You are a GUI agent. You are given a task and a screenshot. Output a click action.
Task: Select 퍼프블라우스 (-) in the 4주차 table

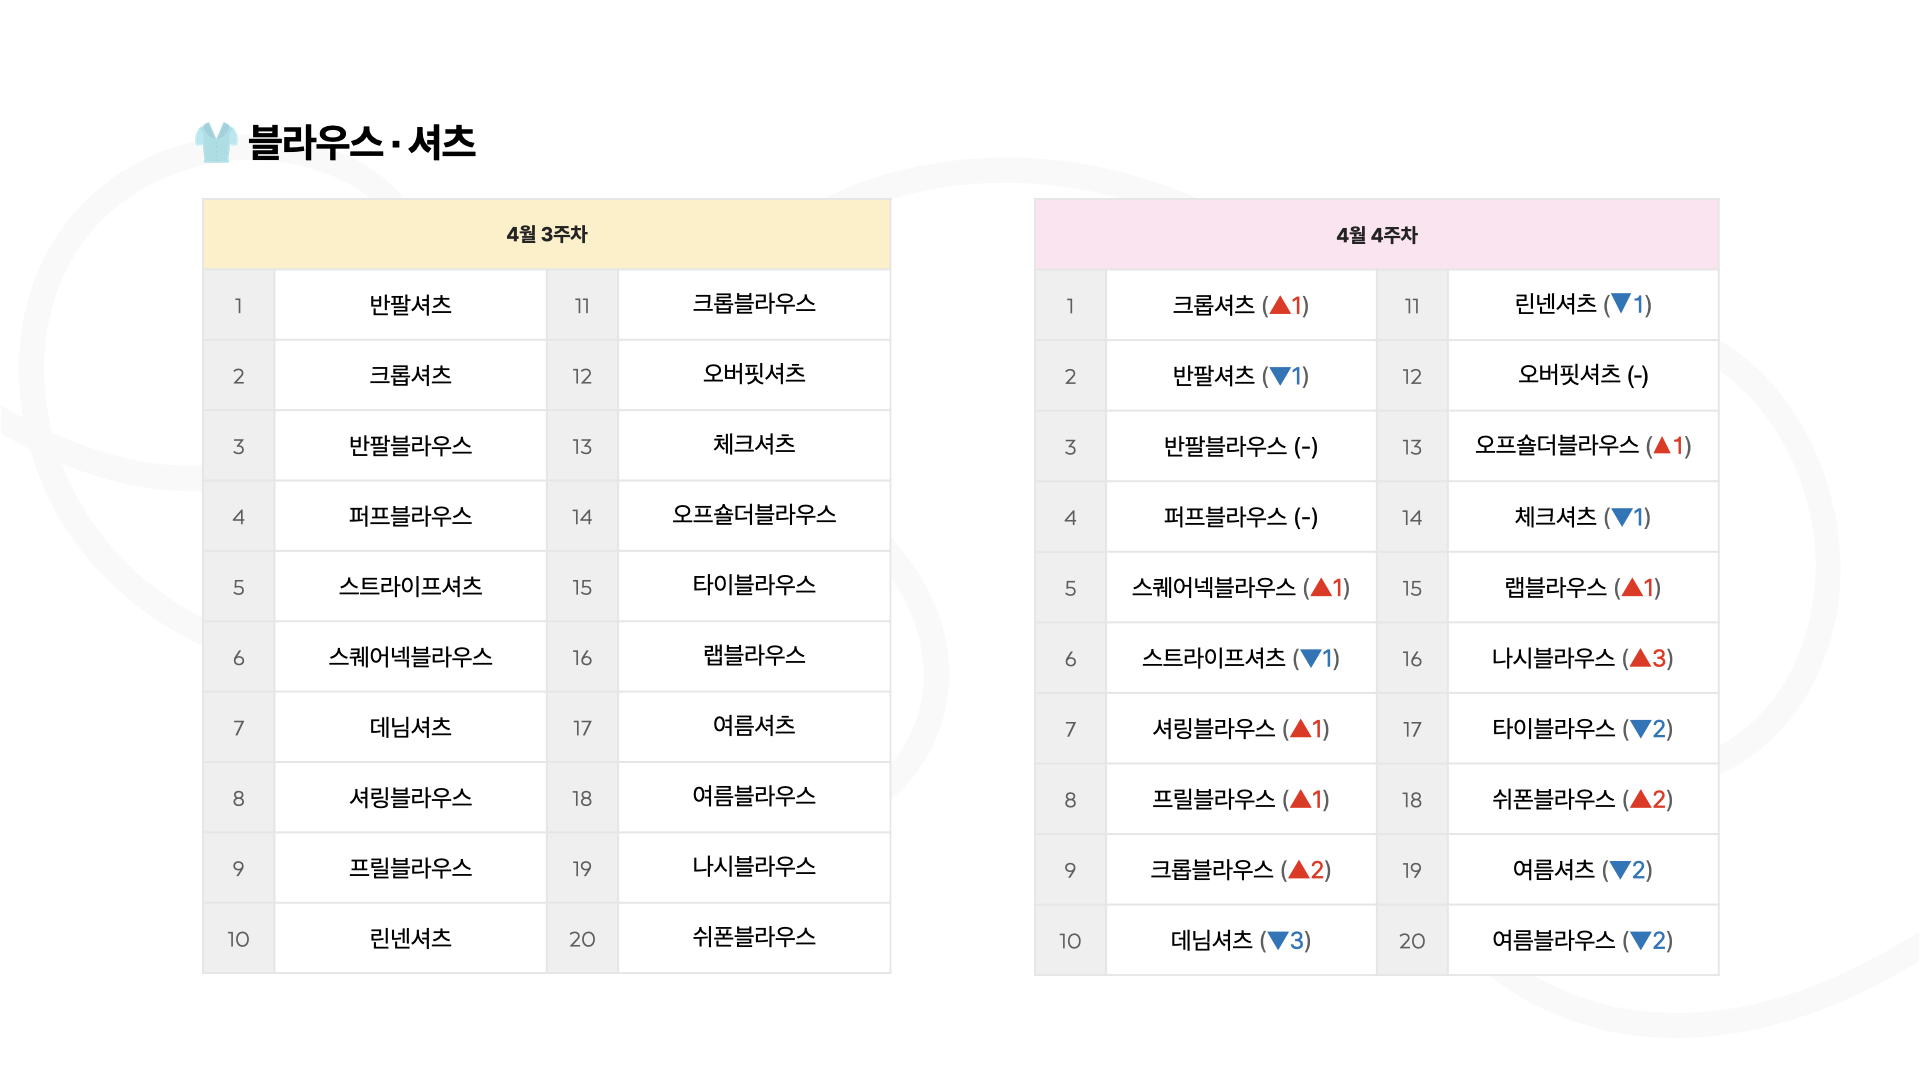[1241, 517]
